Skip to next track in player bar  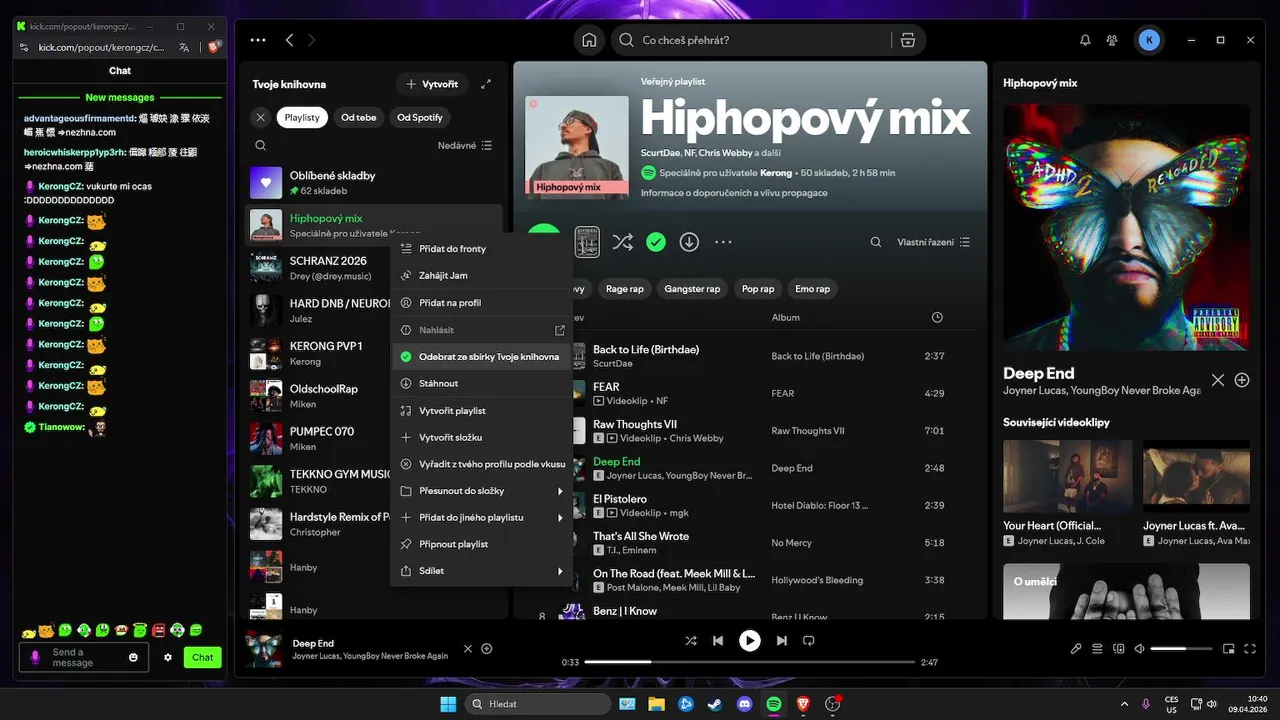(782, 641)
